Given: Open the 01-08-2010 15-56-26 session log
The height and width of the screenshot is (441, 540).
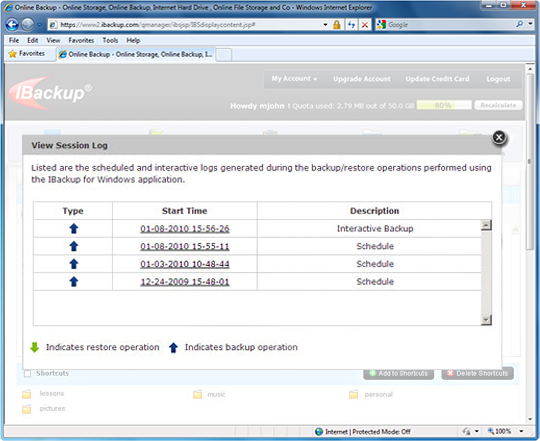Looking at the screenshot, I should (x=185, y=229).
